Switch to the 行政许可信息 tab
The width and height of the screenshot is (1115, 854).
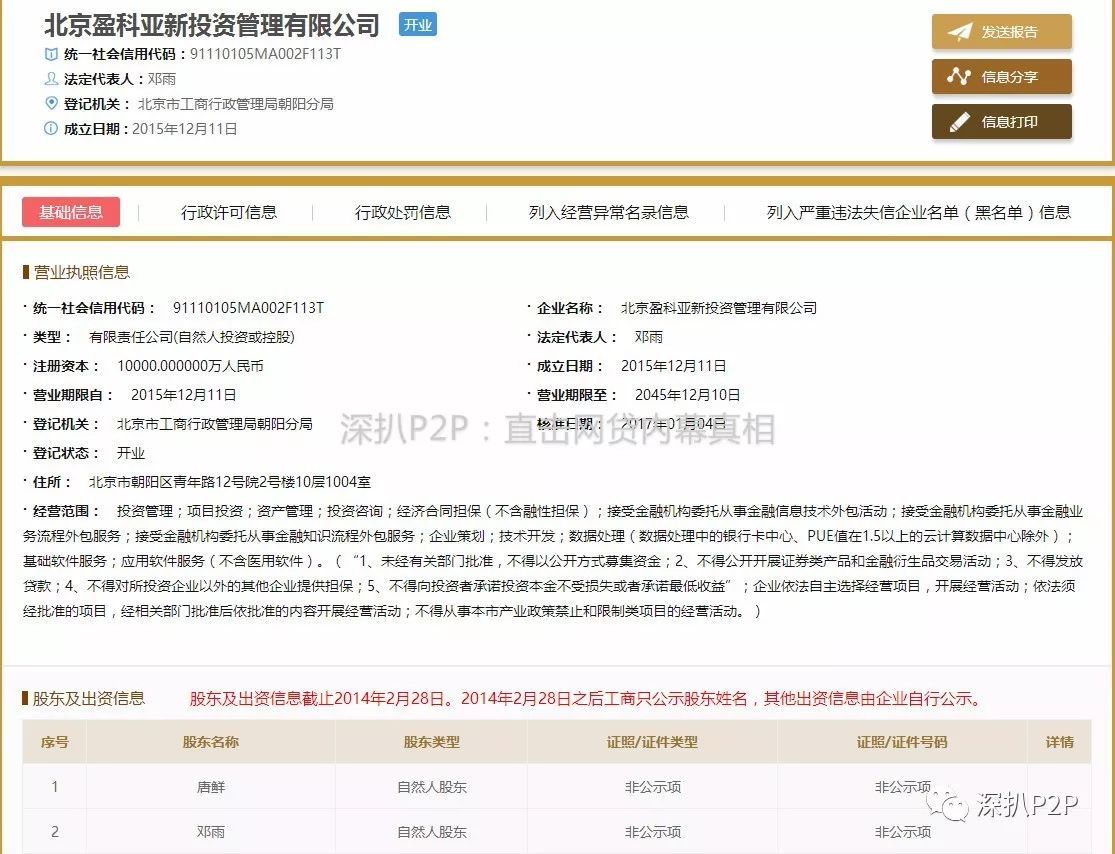(x=229, y=212)
